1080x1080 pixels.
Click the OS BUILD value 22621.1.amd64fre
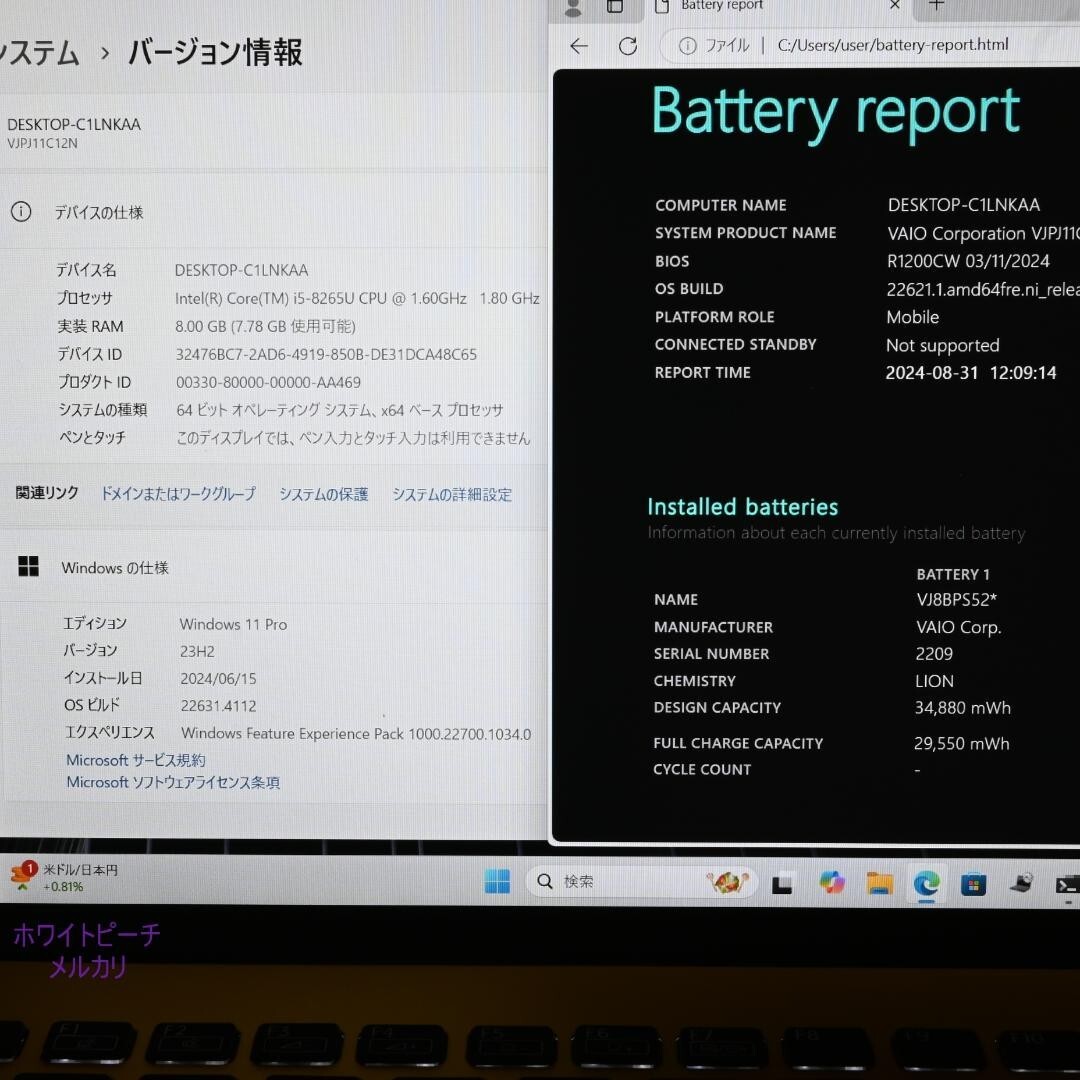[x=983, y=289]
